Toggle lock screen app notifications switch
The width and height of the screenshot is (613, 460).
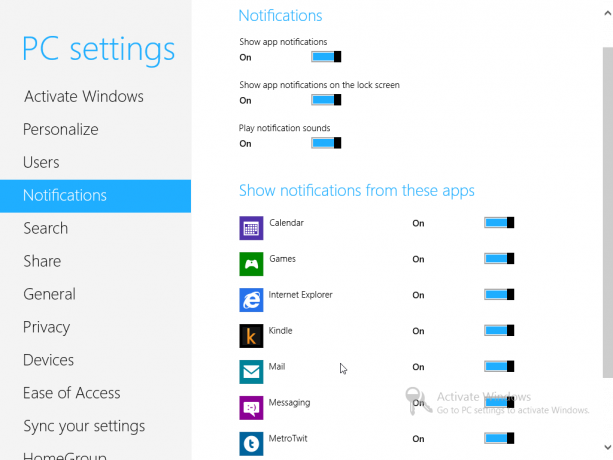click(x=326, y=100)
